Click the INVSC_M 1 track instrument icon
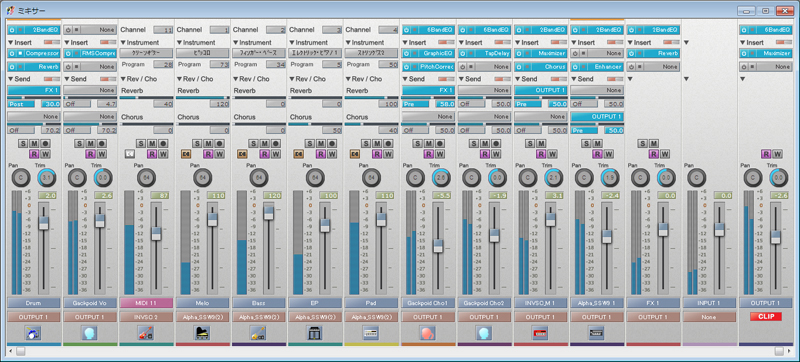800x362 pixels. pyautogui.click(x=540, y=333)
